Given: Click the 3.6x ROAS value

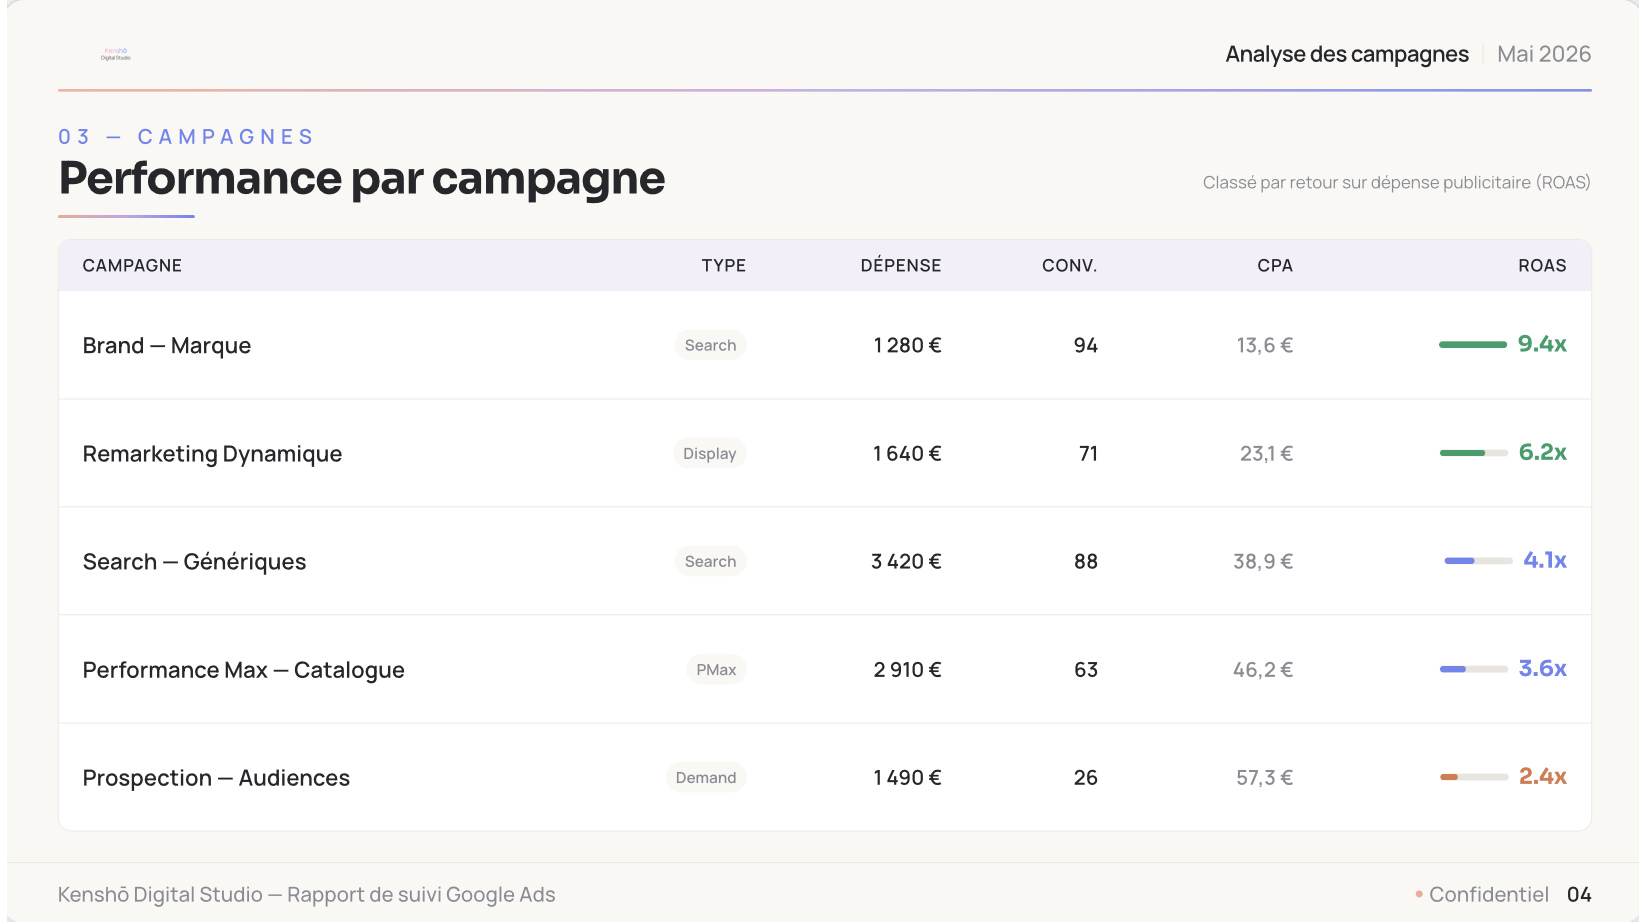Looking at the screenshot, I should coord(1543,668).
